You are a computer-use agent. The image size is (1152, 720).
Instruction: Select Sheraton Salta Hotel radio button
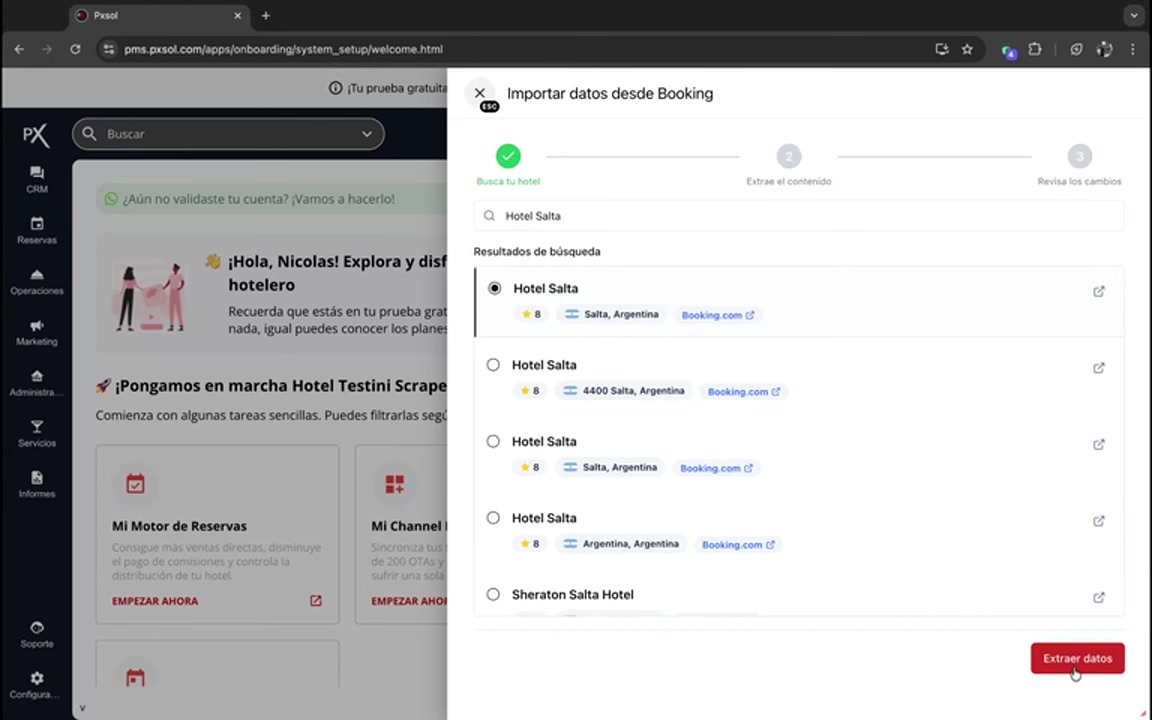click(x=493, y=594)
